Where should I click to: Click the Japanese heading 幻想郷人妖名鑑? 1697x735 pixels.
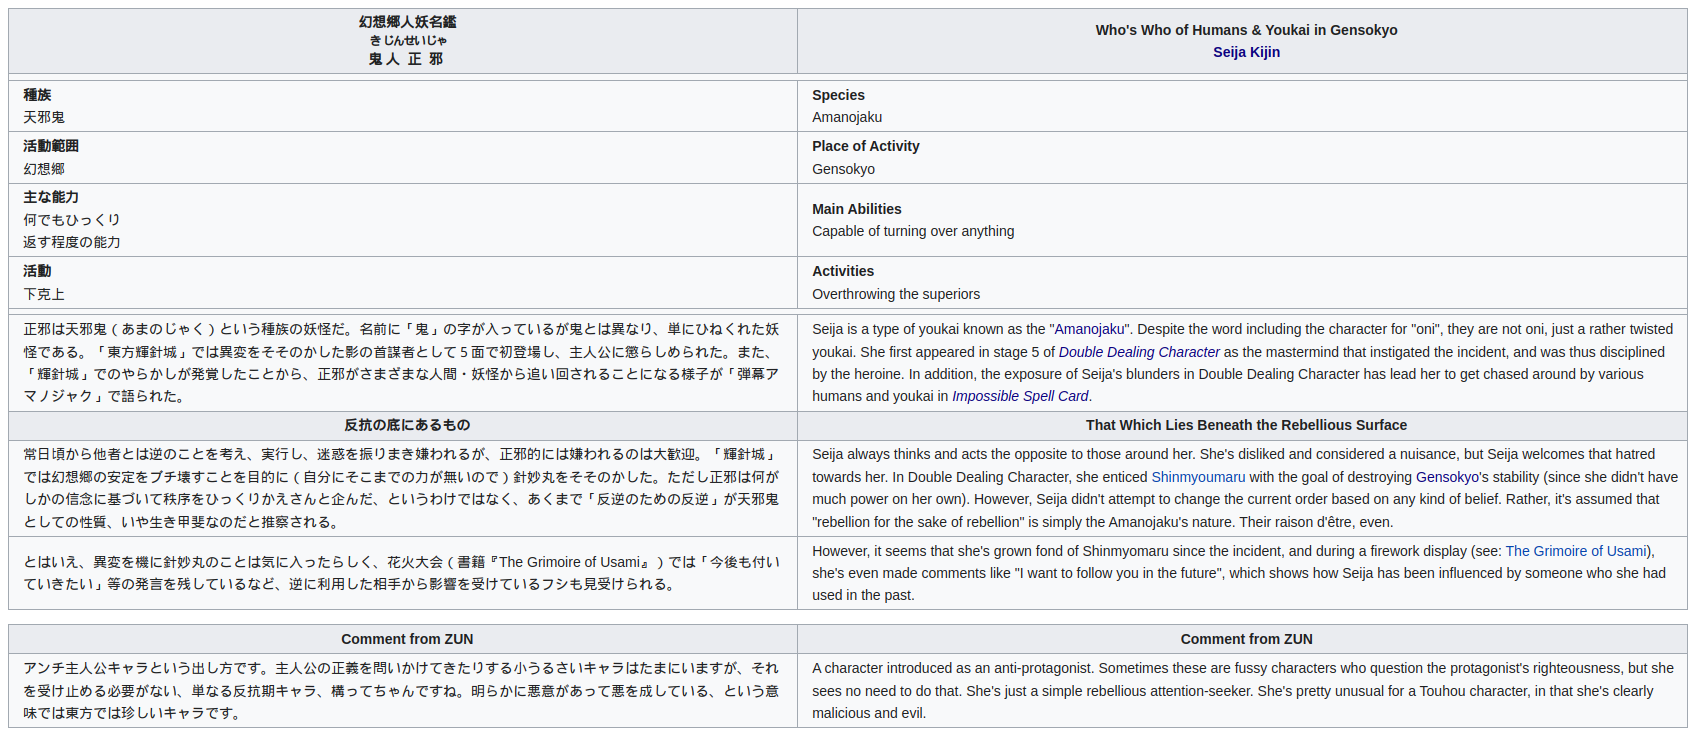(408, 22)
